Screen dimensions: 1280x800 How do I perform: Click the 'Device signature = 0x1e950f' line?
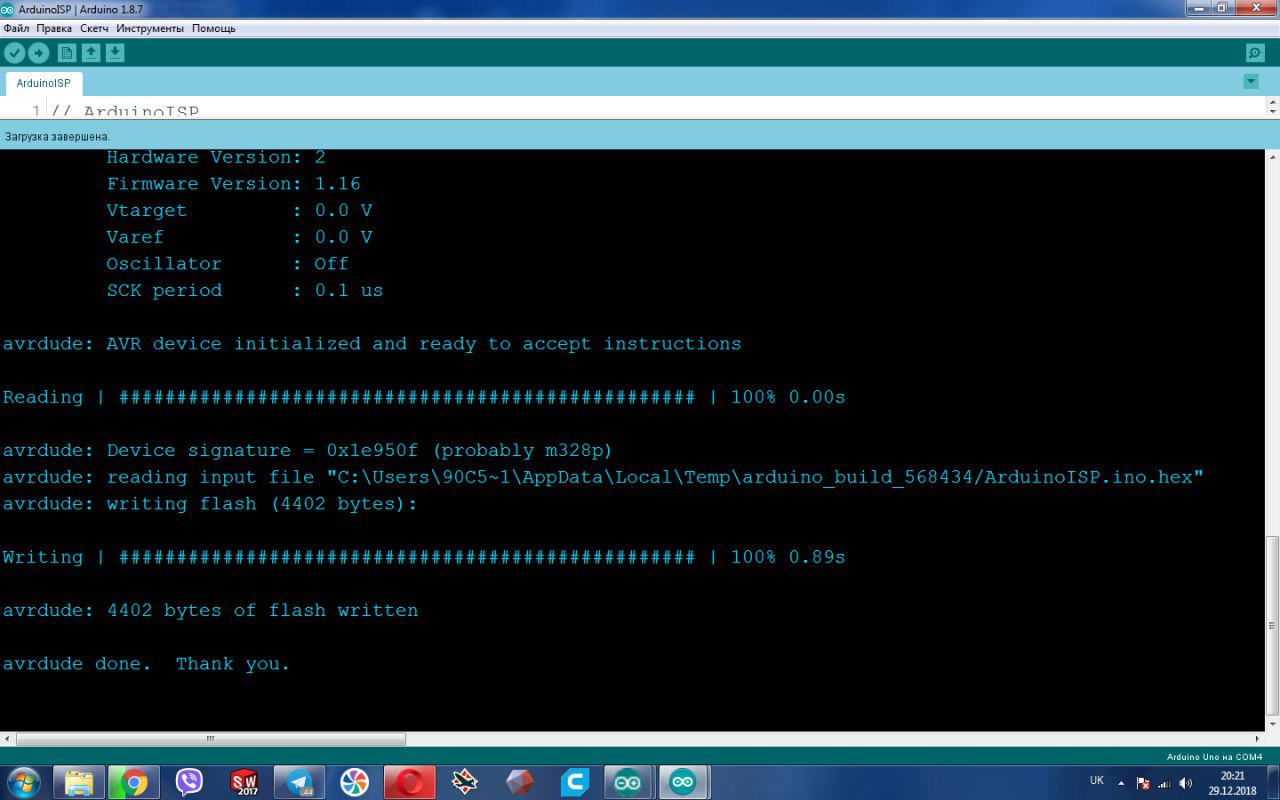[x=307, y=450]
